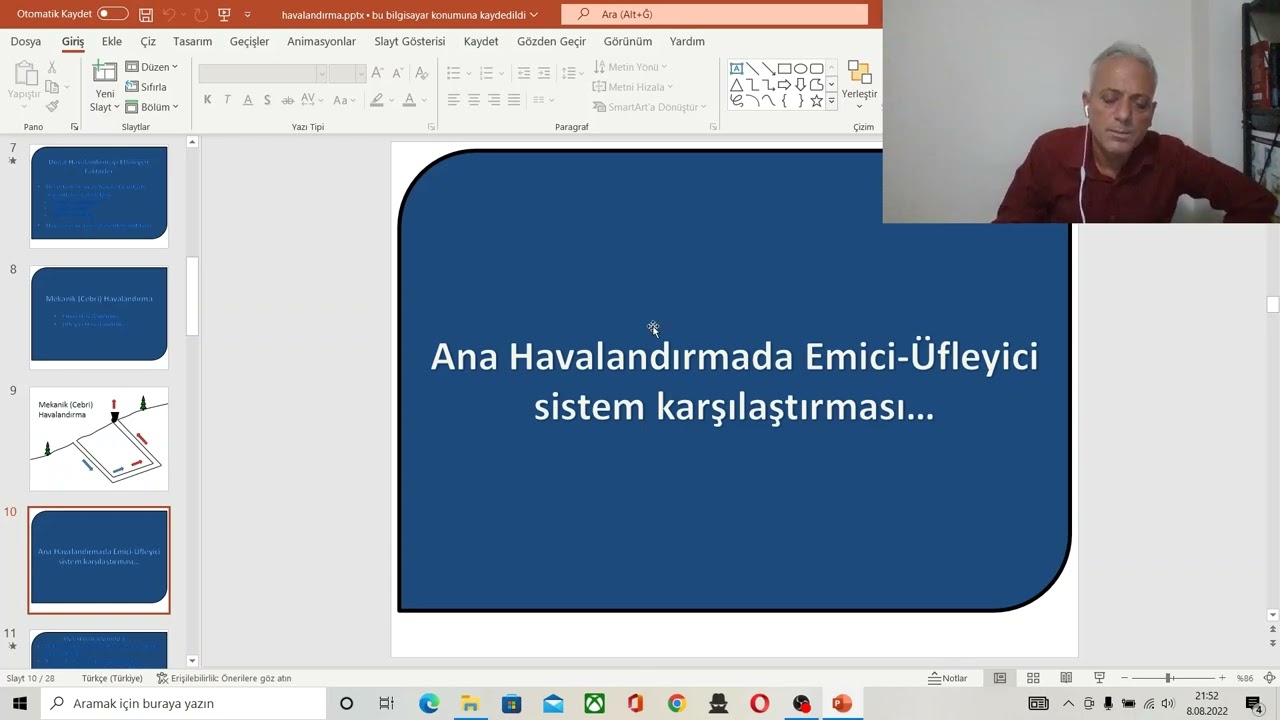Click in the Ara search box
1280x720 pixels.
click(714, 15)
